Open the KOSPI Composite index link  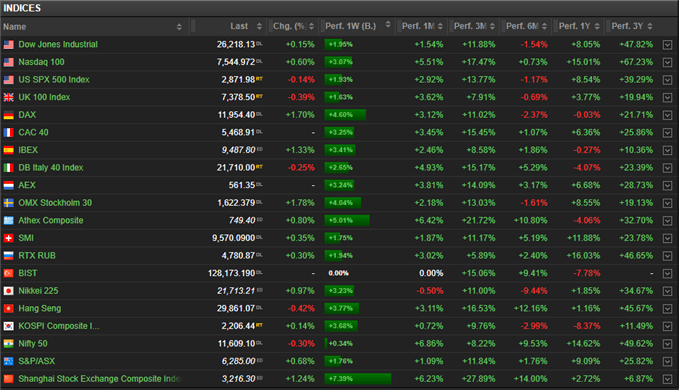point(59,326)
